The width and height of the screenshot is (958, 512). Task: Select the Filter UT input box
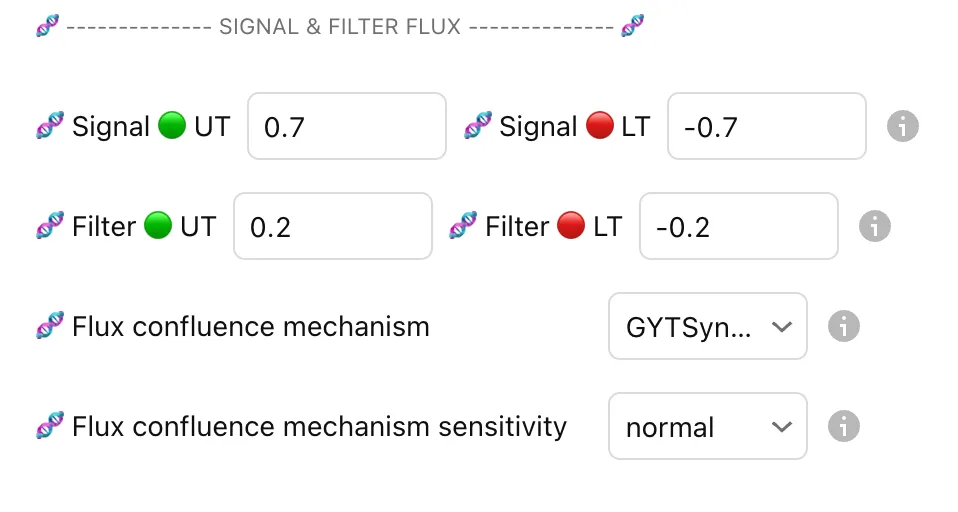[332, 226]
